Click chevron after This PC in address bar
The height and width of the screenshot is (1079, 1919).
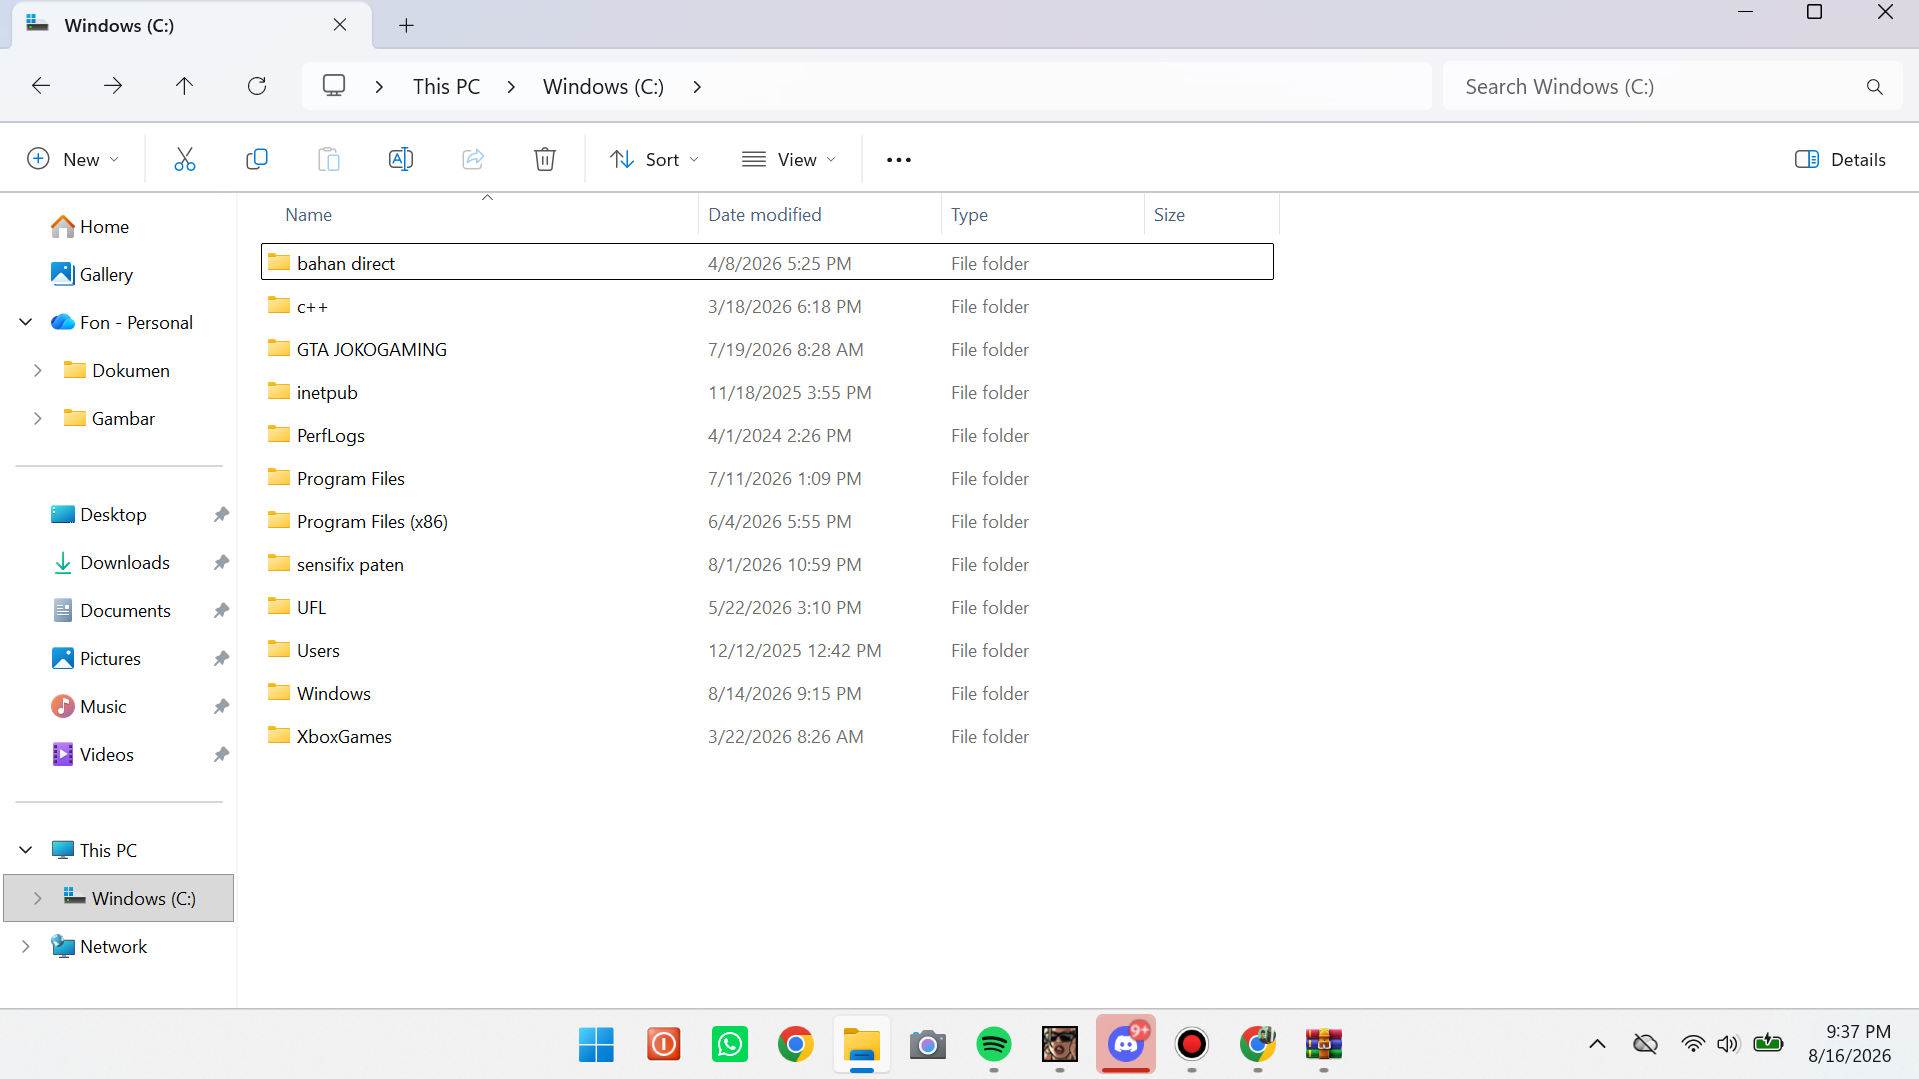coord(511,87)
